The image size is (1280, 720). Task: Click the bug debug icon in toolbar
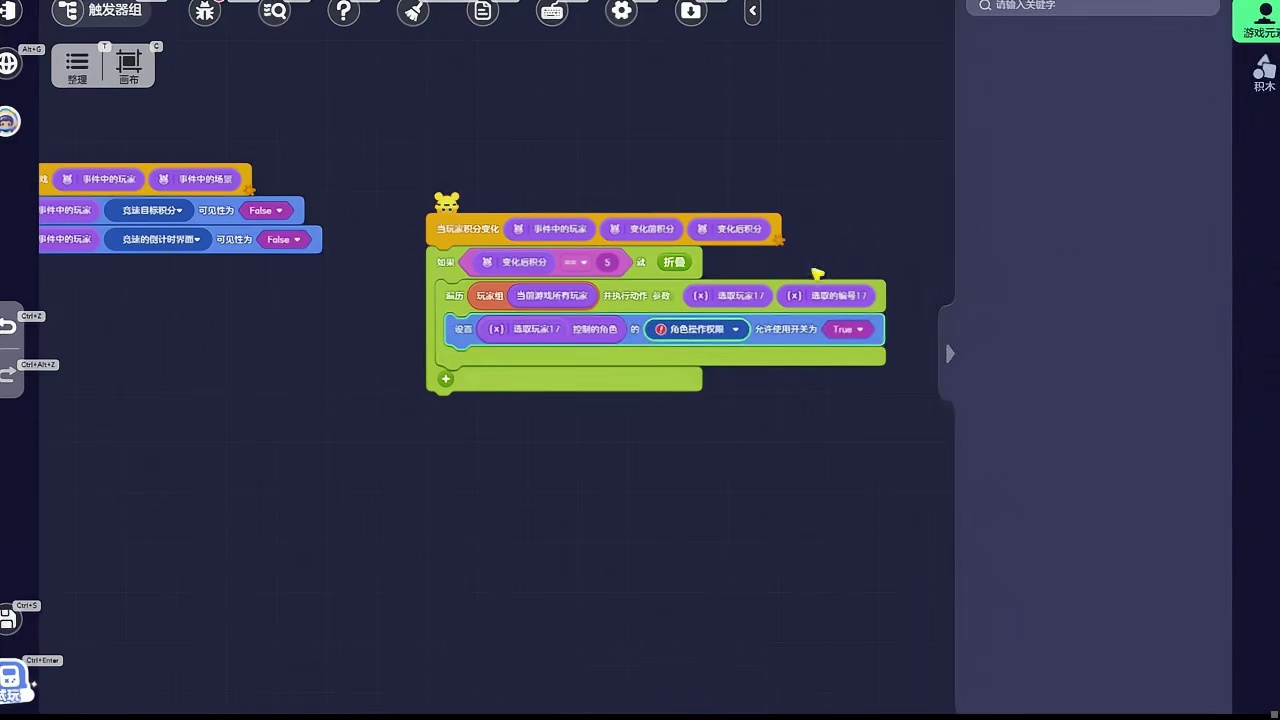[205, 11]
